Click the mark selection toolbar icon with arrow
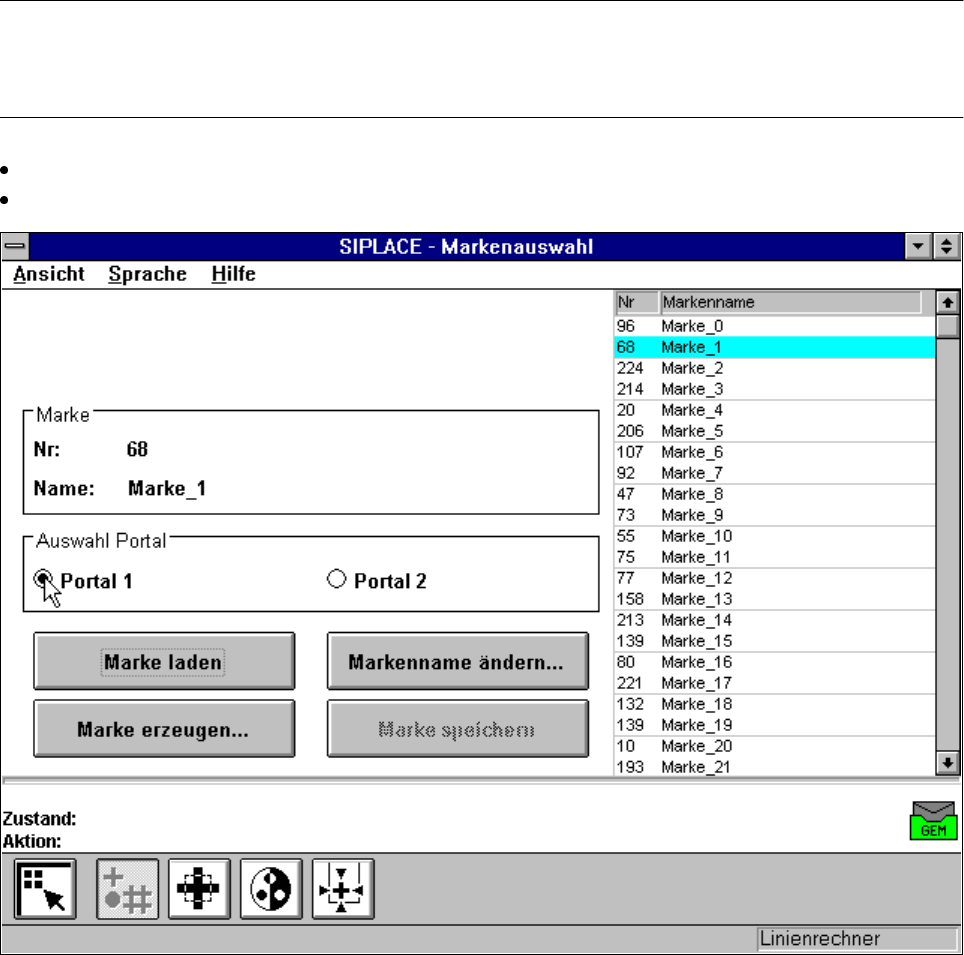964x955 pixels. [x=45, y=889]
